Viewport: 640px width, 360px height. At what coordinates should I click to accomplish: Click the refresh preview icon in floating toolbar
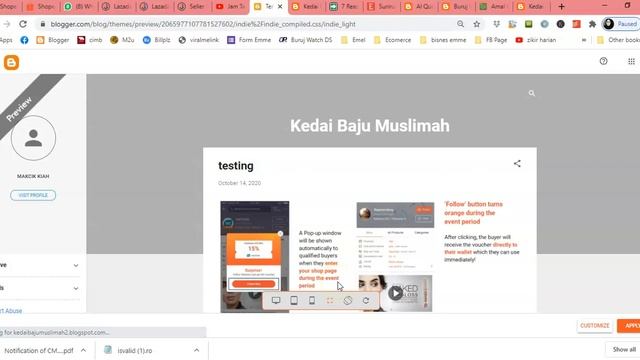[366, 300]
